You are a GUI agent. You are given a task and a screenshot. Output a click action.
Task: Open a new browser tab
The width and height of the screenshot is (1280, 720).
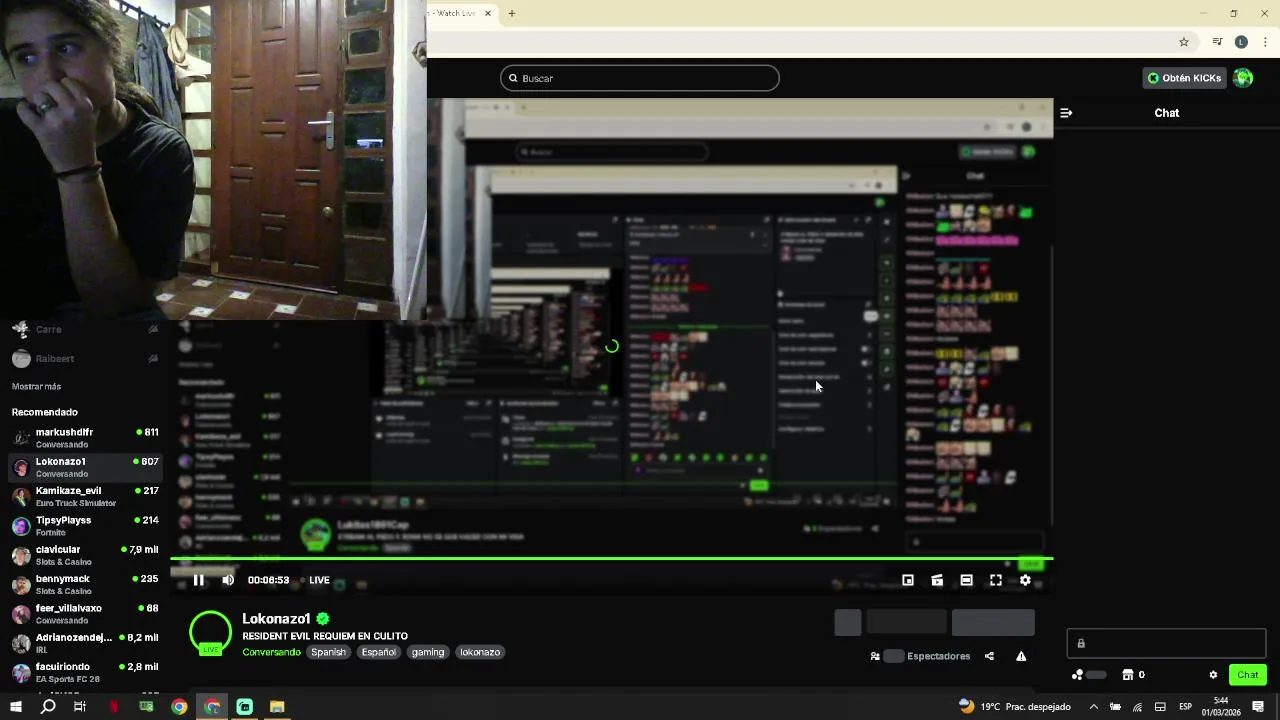tap(512, 13)
